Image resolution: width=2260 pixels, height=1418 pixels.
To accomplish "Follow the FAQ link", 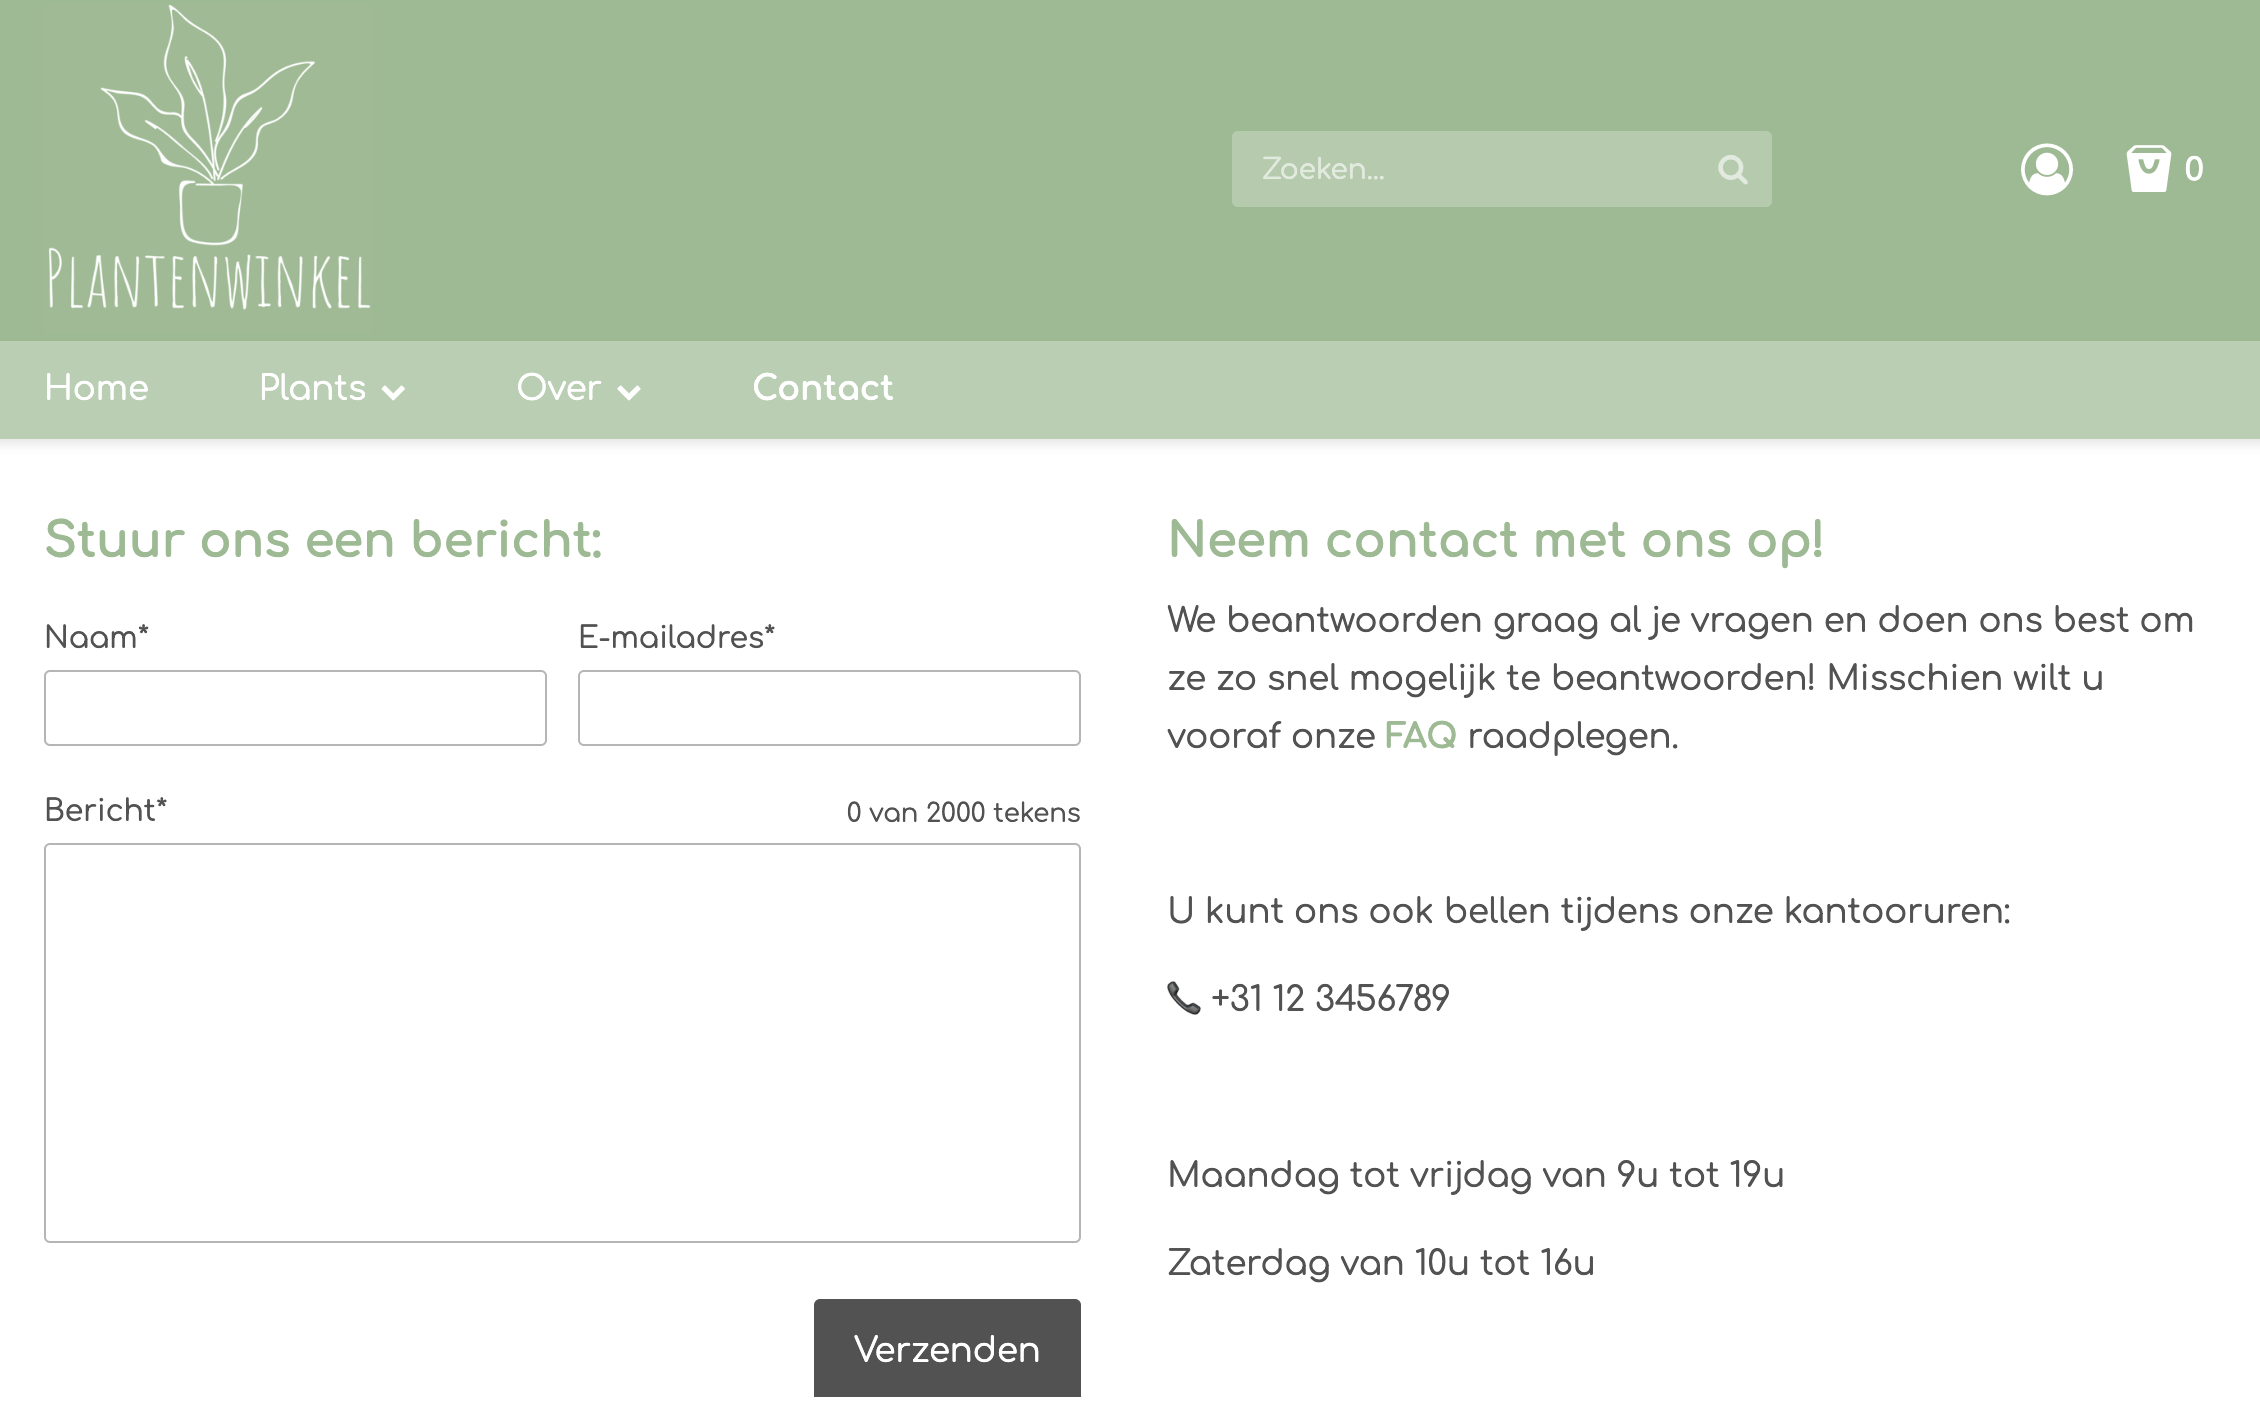I will click(1420, 736).
